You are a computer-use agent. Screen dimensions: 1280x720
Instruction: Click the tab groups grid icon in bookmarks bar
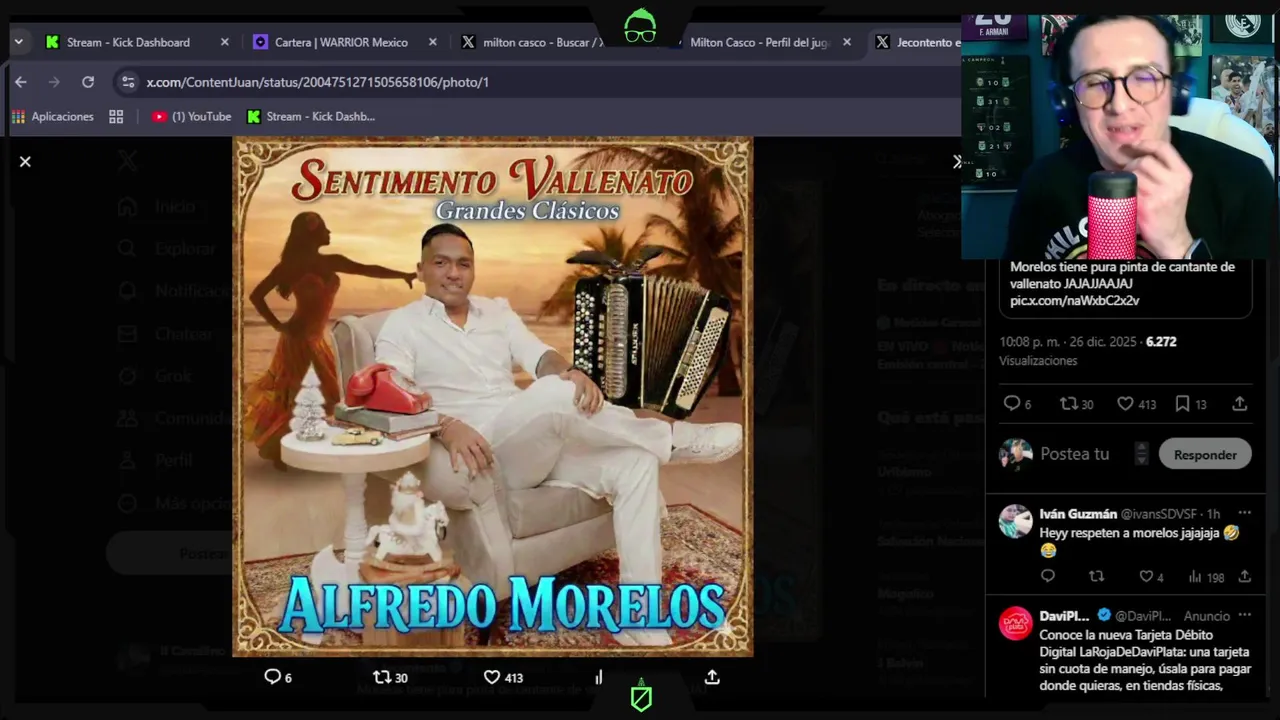(x=116, y=117)
